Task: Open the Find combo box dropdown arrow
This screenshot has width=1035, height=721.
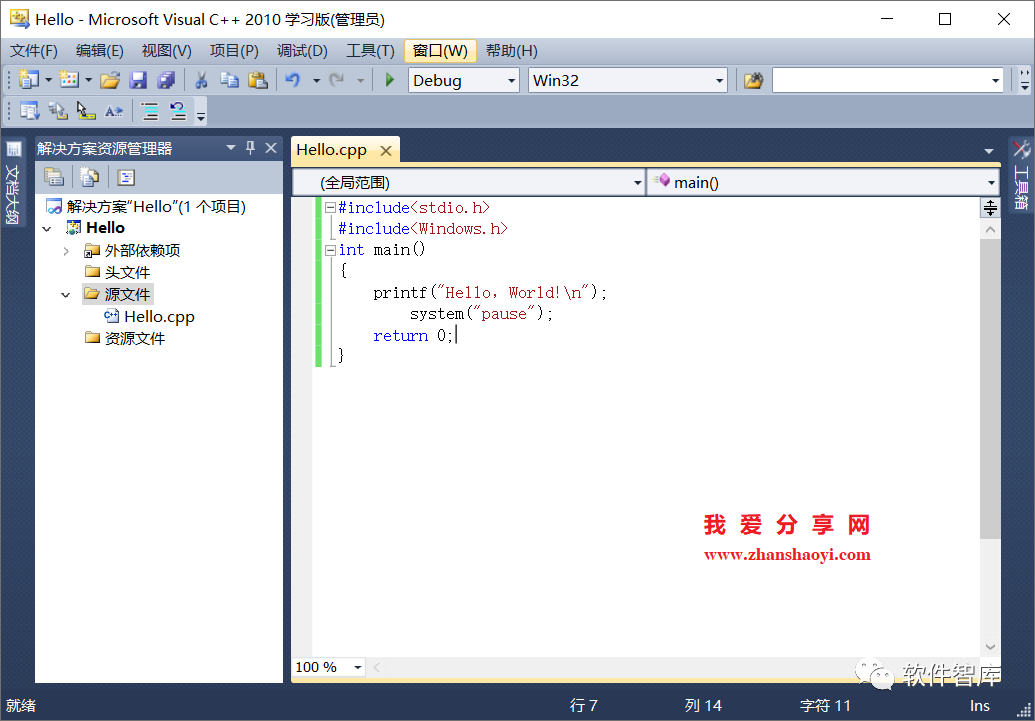Action: pyautogui.click(x=995, y=81)
